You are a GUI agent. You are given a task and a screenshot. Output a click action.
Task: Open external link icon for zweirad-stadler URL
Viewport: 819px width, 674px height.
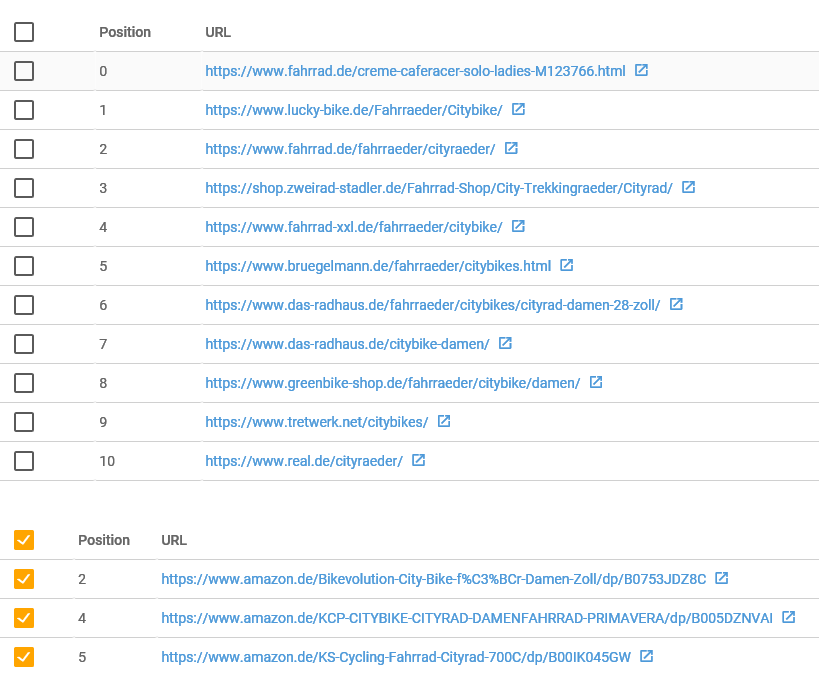pos(688,187)
